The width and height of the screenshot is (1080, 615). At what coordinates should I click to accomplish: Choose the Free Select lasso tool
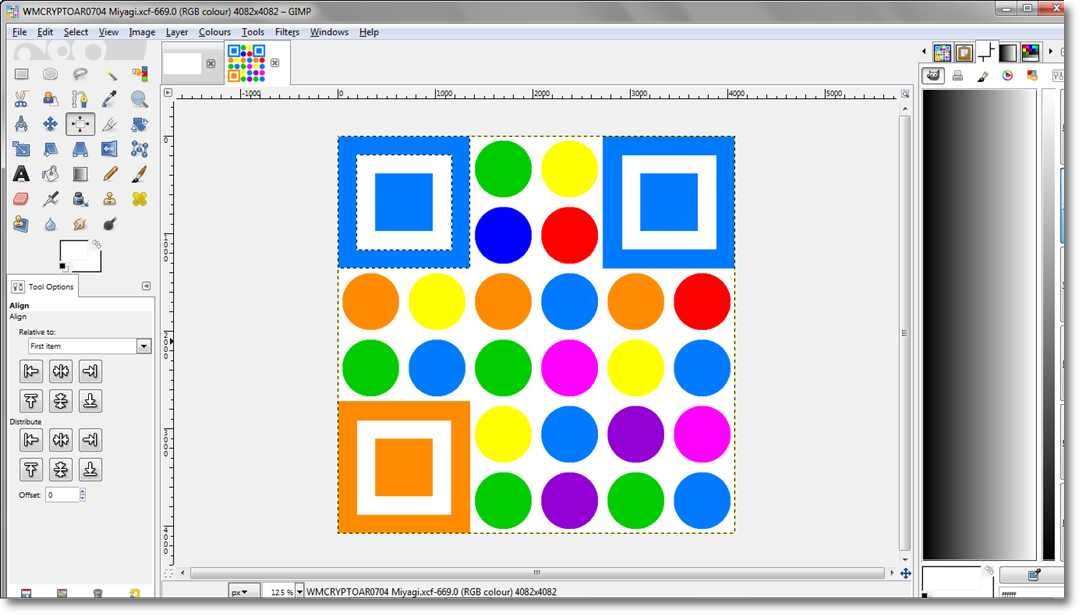pos(80,74)
